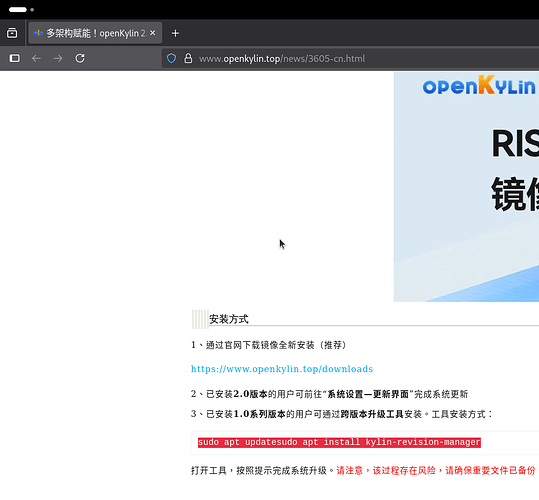Click the 安装方式 section heading
The width and height of the screenshot is (539, 500).
tap(229, 319)
